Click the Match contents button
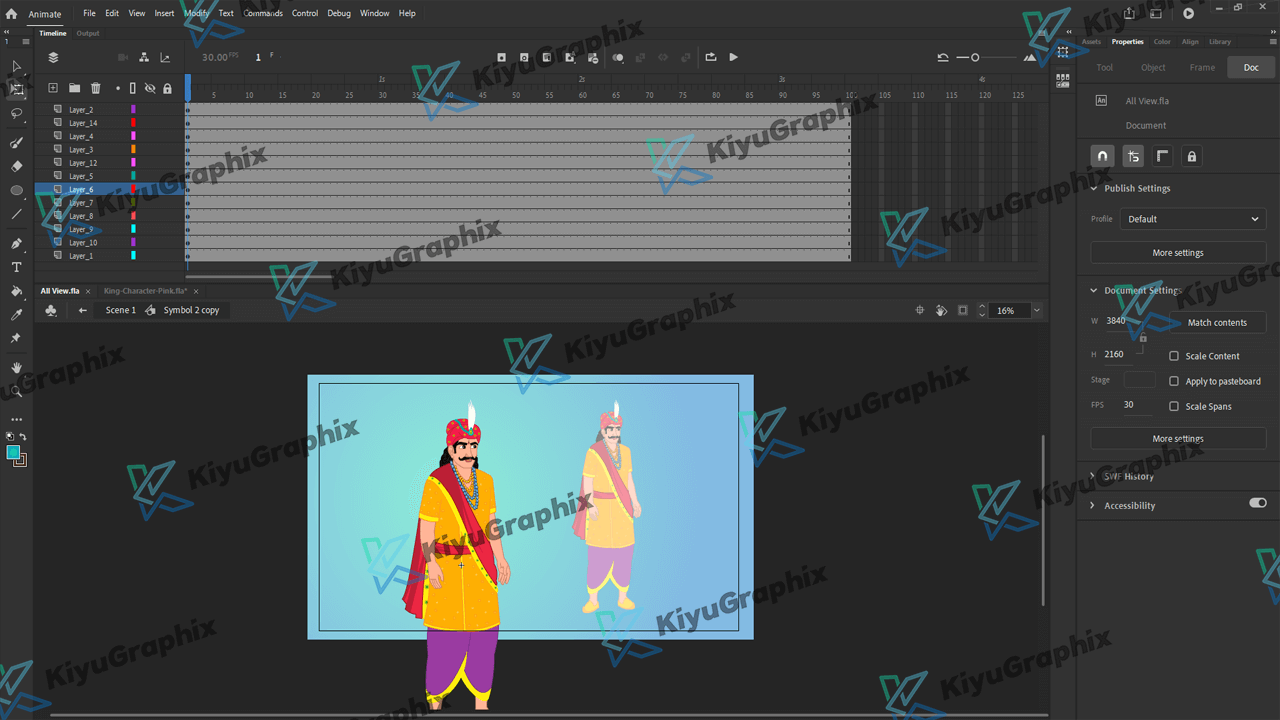Viewport: 1280px width, 720px height. pyautogui.click(x=1216, y=322)
